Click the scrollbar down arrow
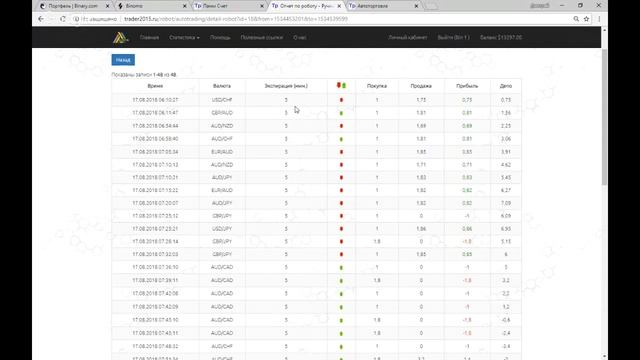The height and width of the screenshot is (360, 640). [604, 357]
